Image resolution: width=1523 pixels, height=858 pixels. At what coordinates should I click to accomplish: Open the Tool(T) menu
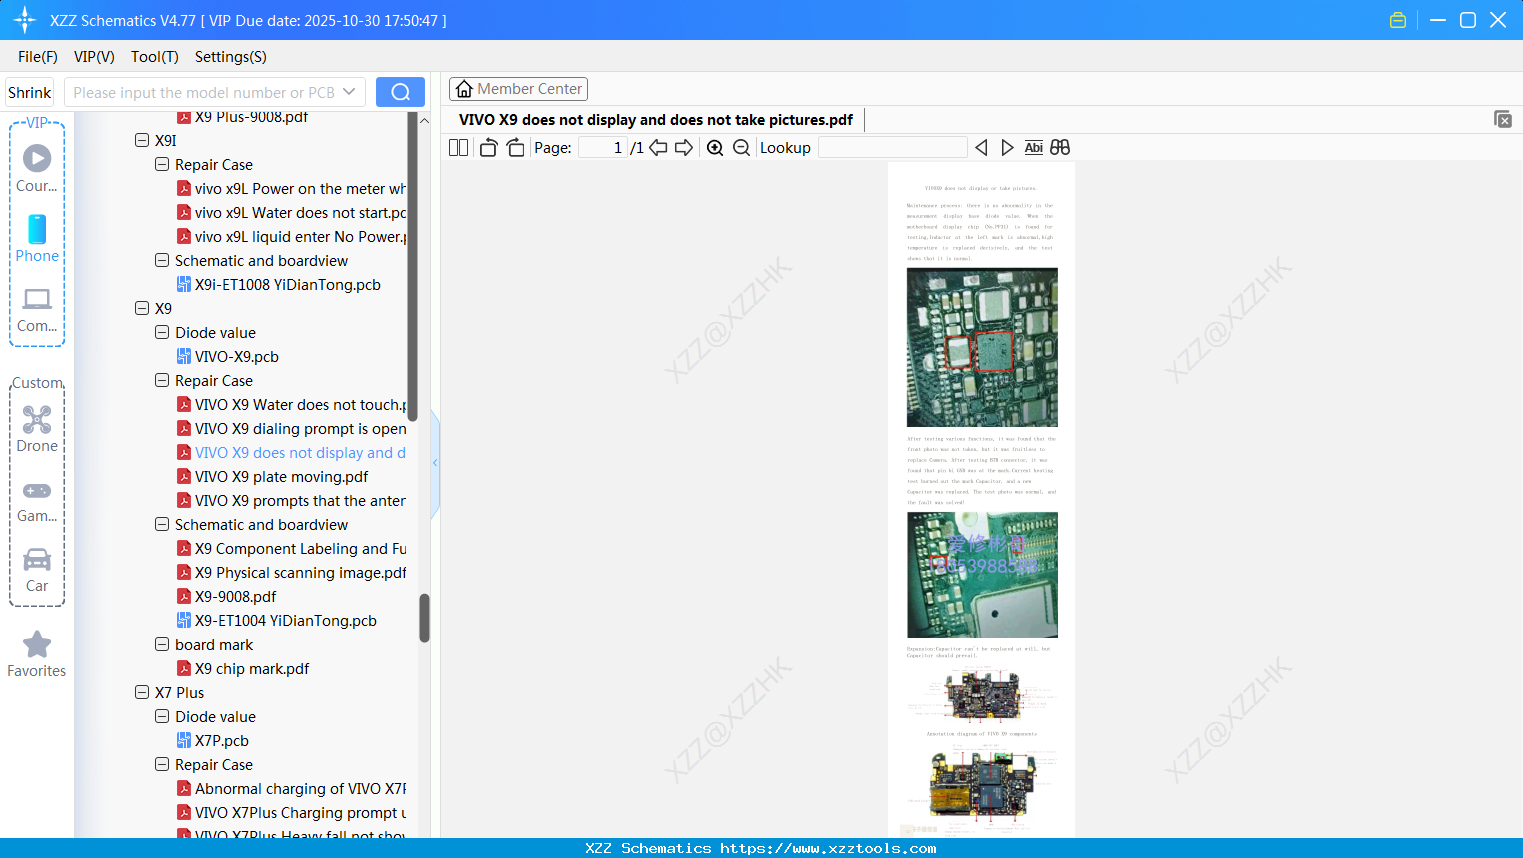[155, 57]
